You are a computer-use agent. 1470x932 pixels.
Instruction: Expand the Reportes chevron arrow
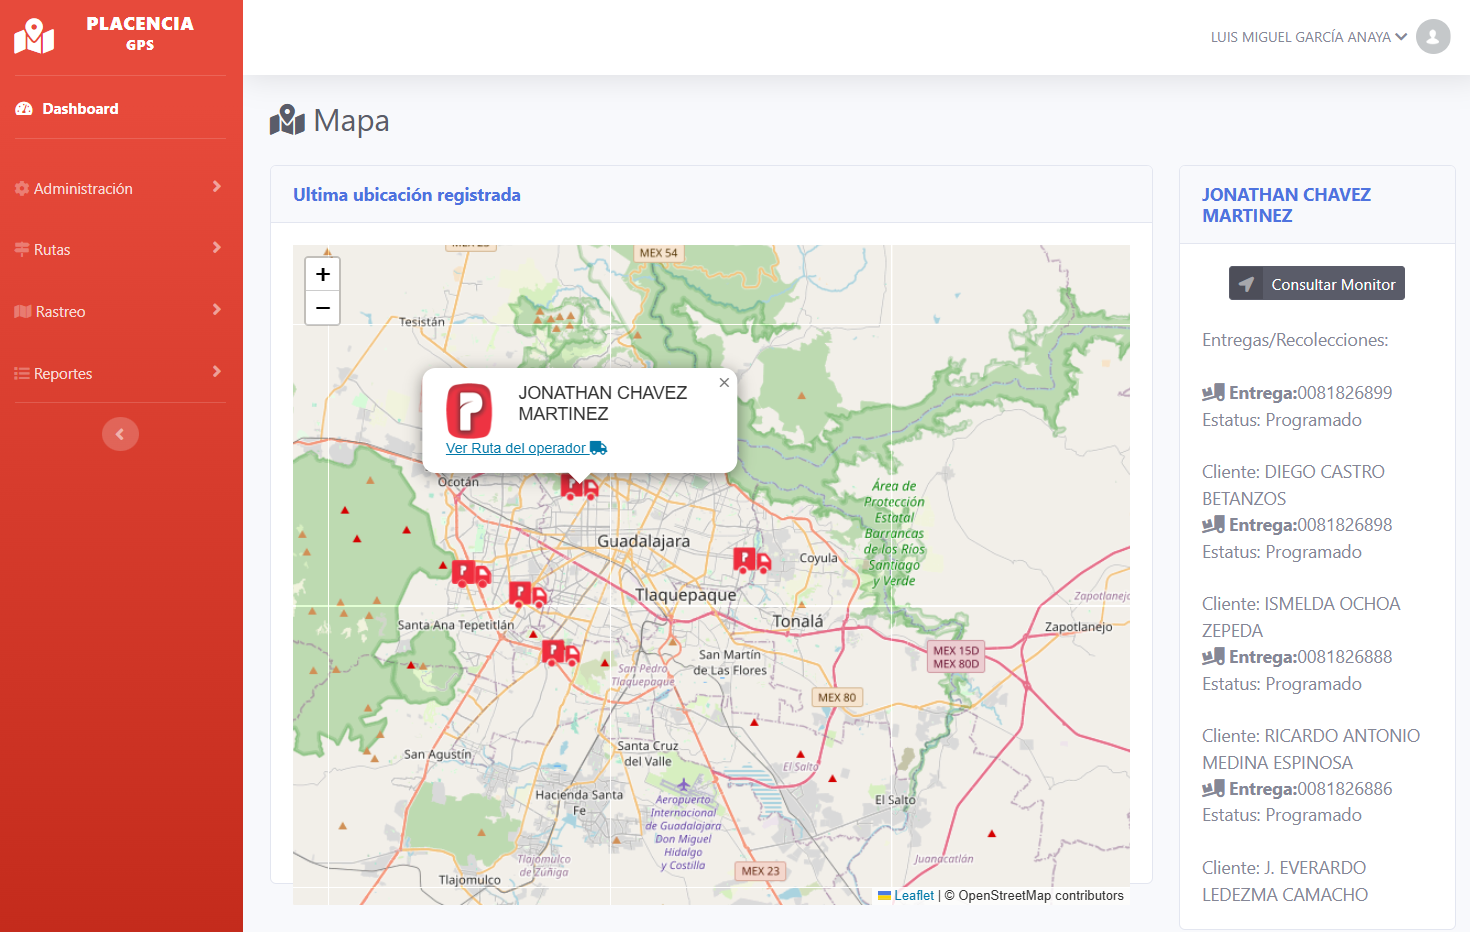point(216,372)
